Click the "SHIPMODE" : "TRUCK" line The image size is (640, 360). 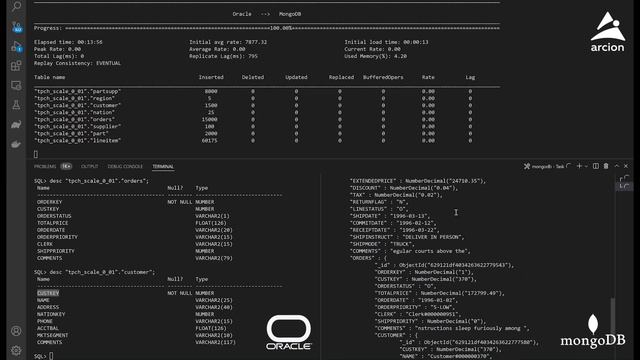(x=381, y=244)
